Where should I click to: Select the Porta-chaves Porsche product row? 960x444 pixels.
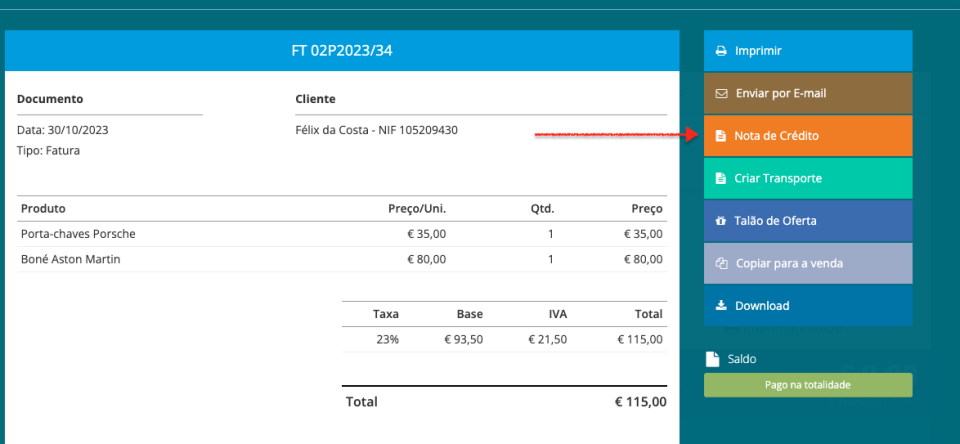click(78, 234)
